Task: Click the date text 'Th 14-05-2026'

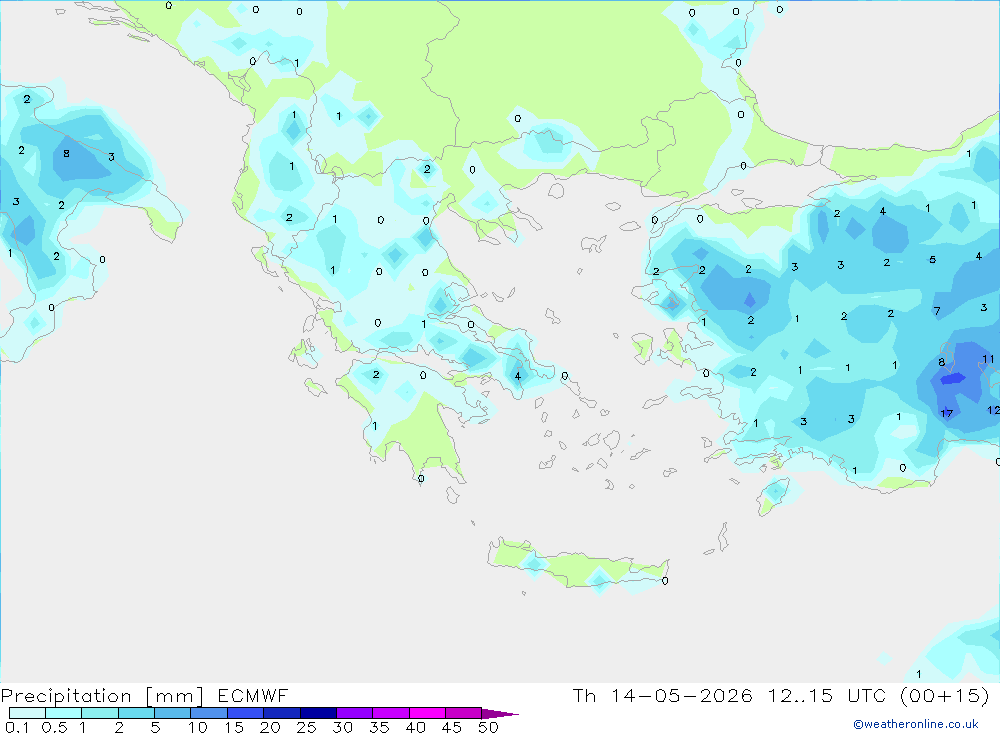Action: pyautogui.click(x=662, y=695)
